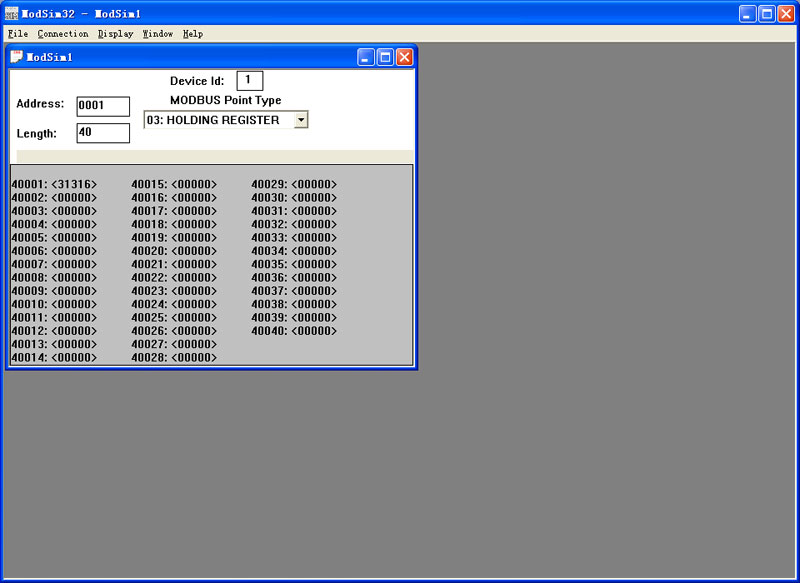800x583 pixels.
Task: Click the Device Id input field
Action: [x=249, y=81]
